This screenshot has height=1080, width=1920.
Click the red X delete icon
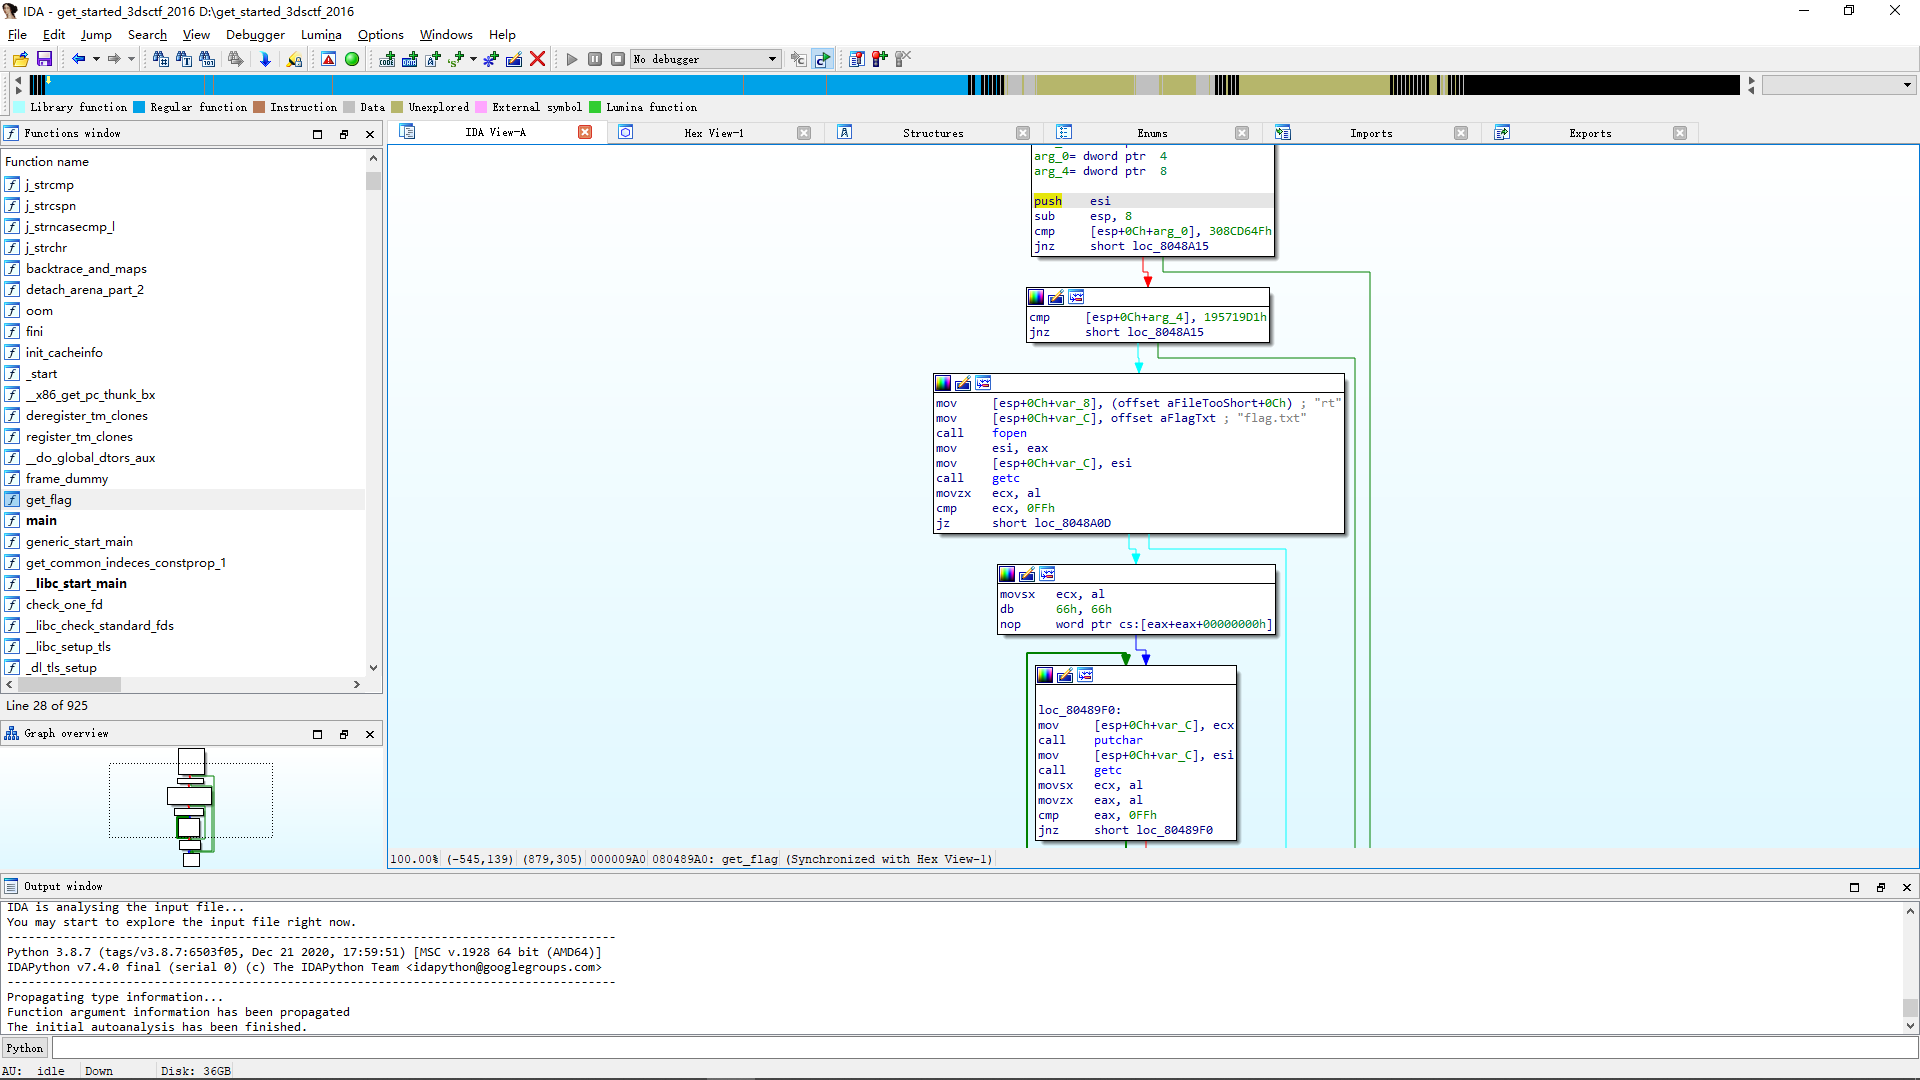[x=537, y=59]
